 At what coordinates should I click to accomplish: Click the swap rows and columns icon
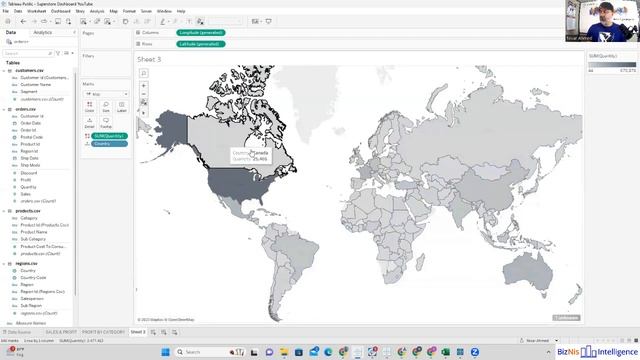click(x=125, y=21)
